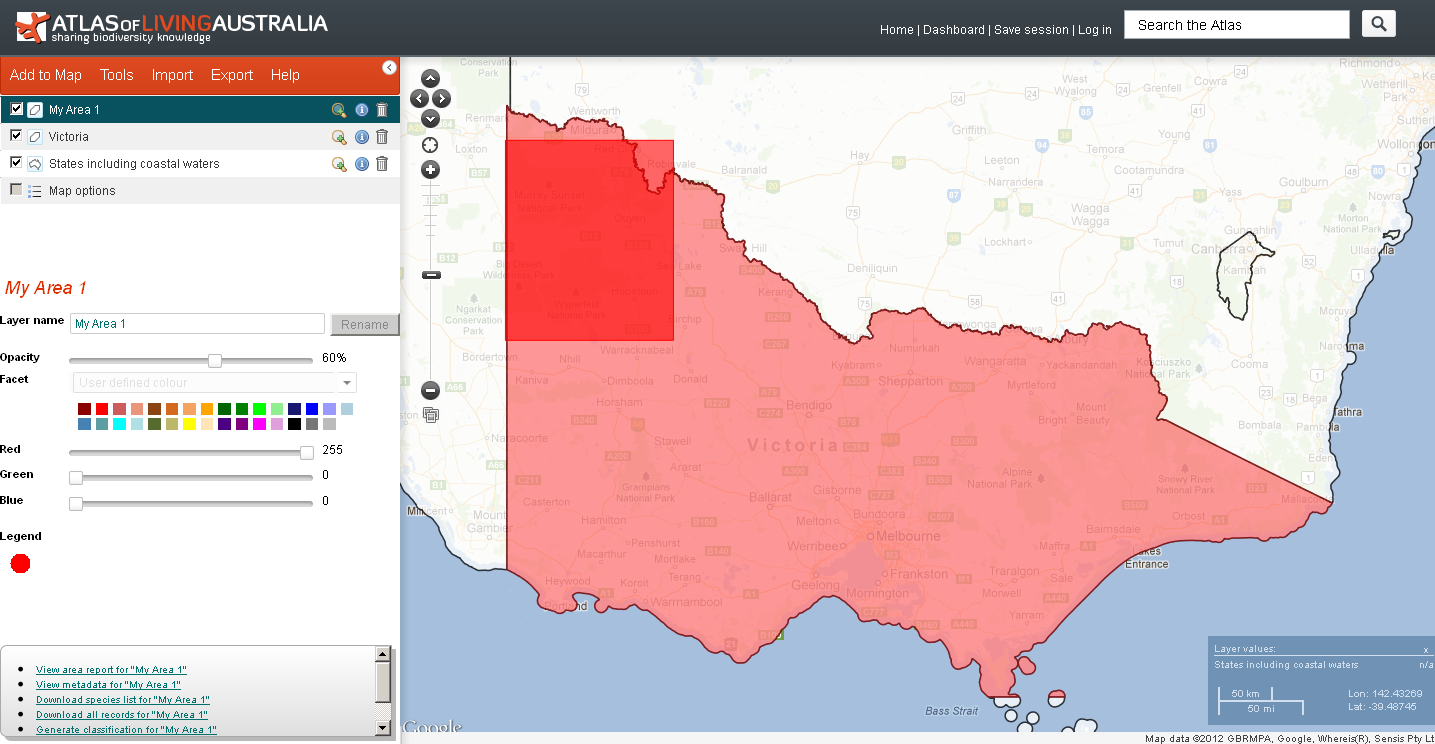Screen dimensions: 1435x744
Task: Delete the Victoria layer with trash icon
Action: [x=381, y=137]
